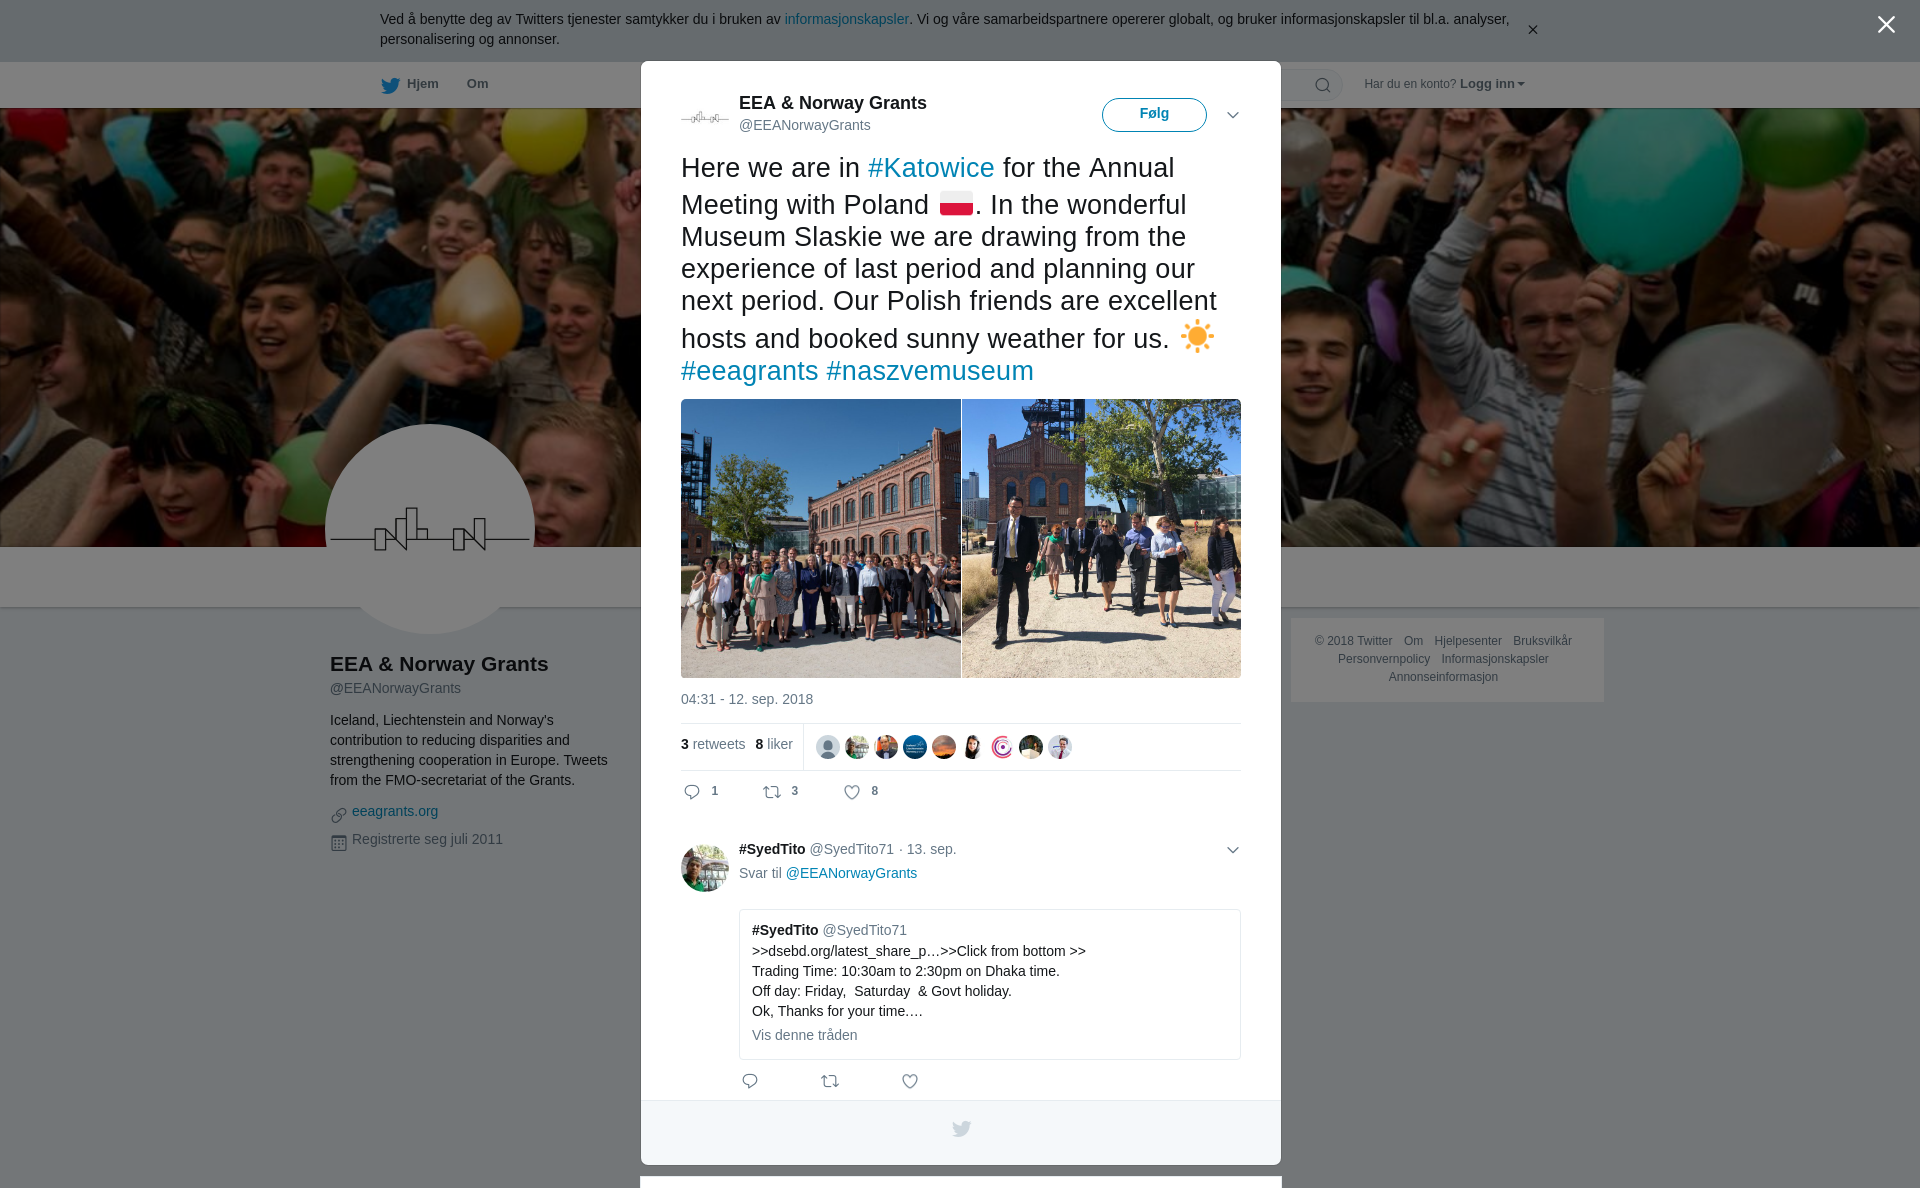The image size is (1920, 1188).
Task: Go to Hjem in the top navigation
Action: [410, 84]
